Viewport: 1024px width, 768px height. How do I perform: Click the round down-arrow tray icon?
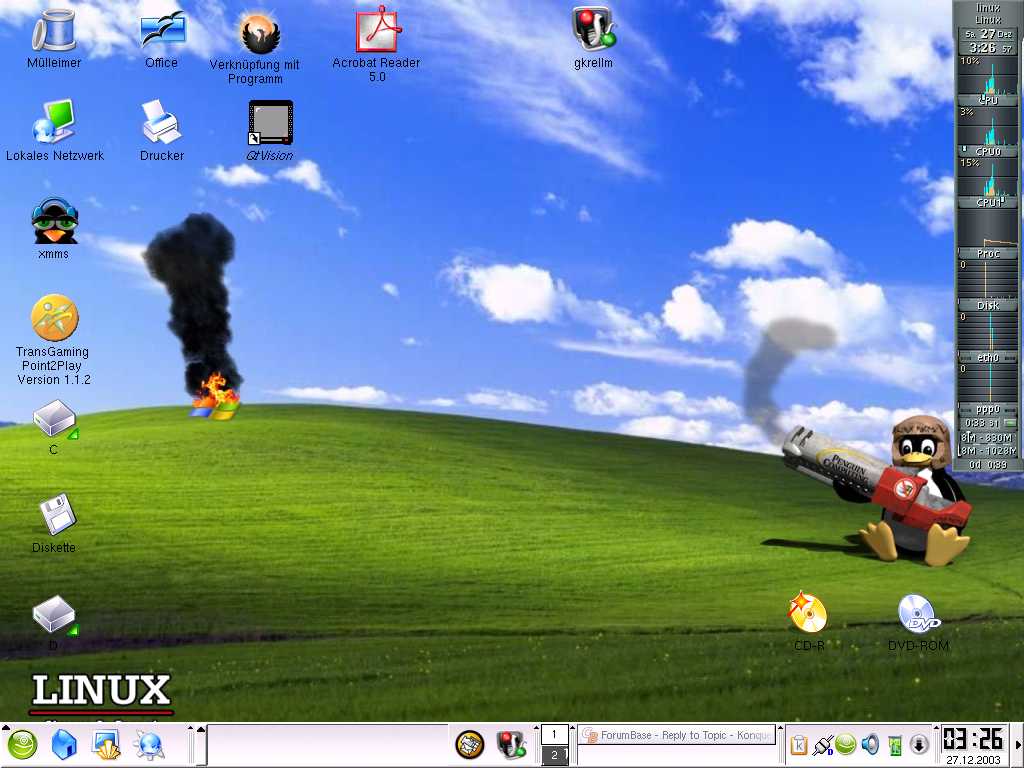click(920, 744)
